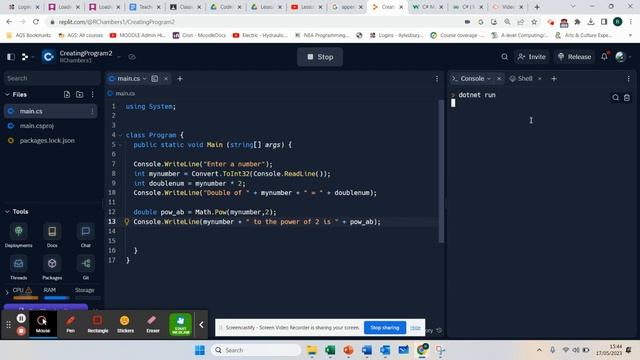Open the Files panel three-dot menu
Image resolution: width=640 pixels, height=360 pixels.
click(93, 94)
